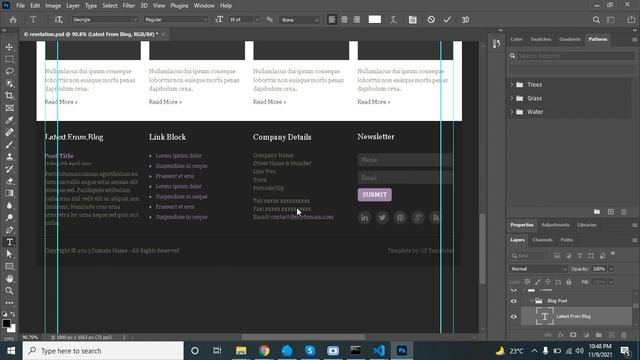Select the Move tool

click(x=9, y=47)
